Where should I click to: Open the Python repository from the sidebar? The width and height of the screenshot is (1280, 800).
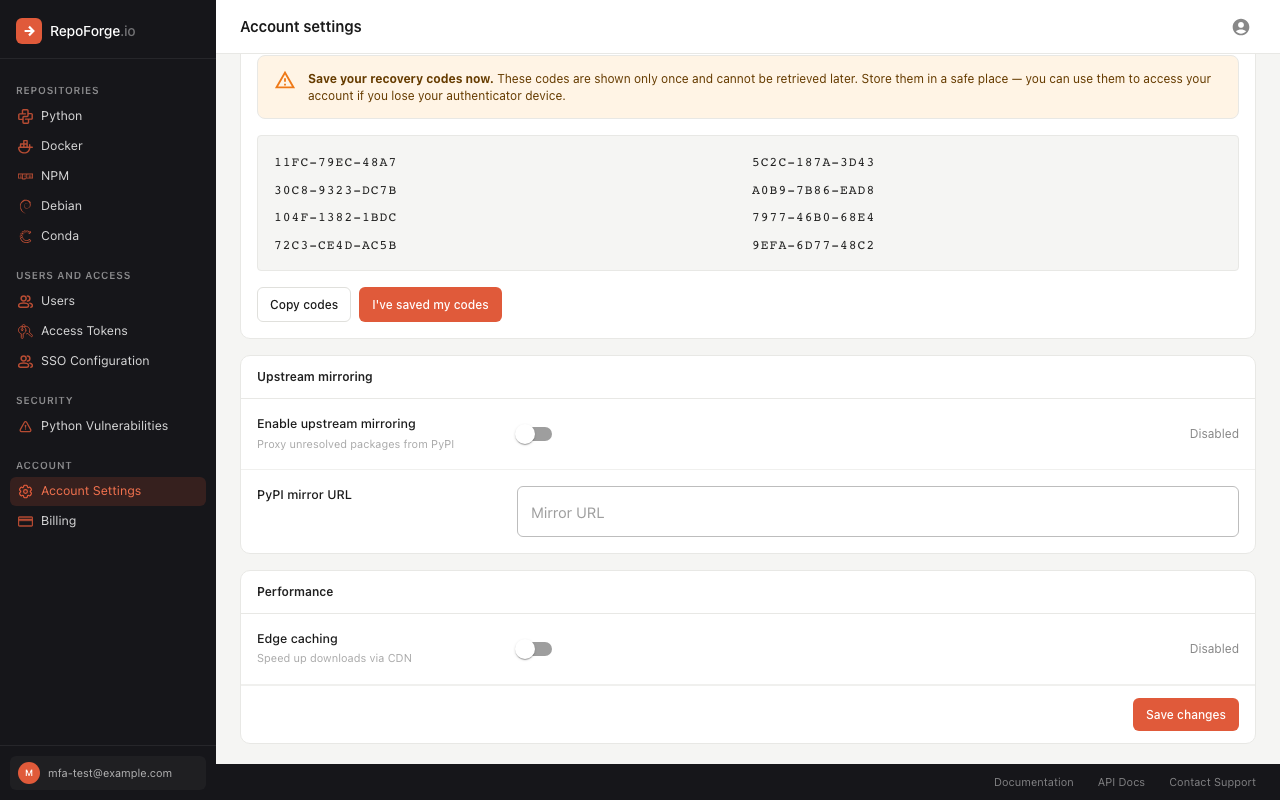point(62,115)
